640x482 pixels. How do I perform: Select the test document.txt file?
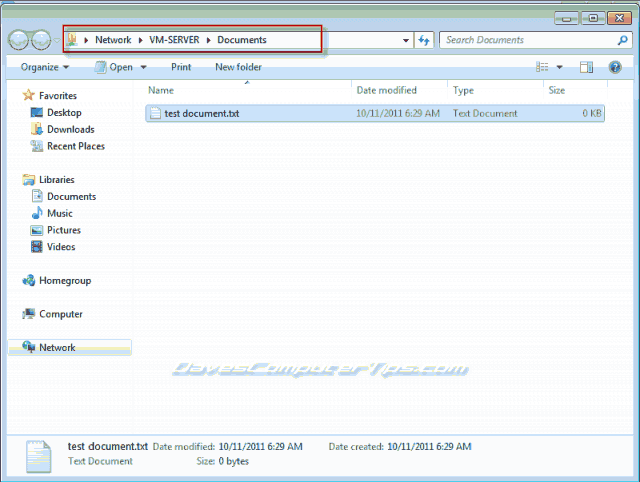375,113
